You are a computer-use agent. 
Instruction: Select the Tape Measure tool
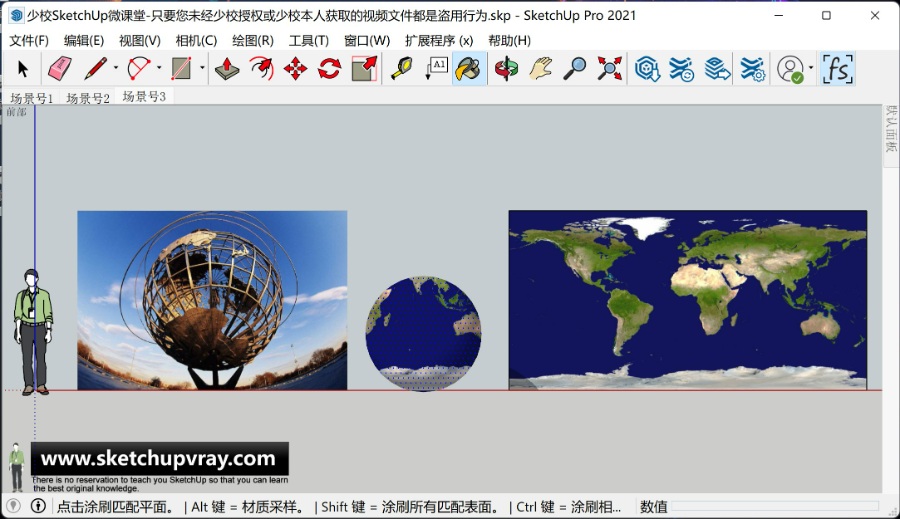pos(402,69)
